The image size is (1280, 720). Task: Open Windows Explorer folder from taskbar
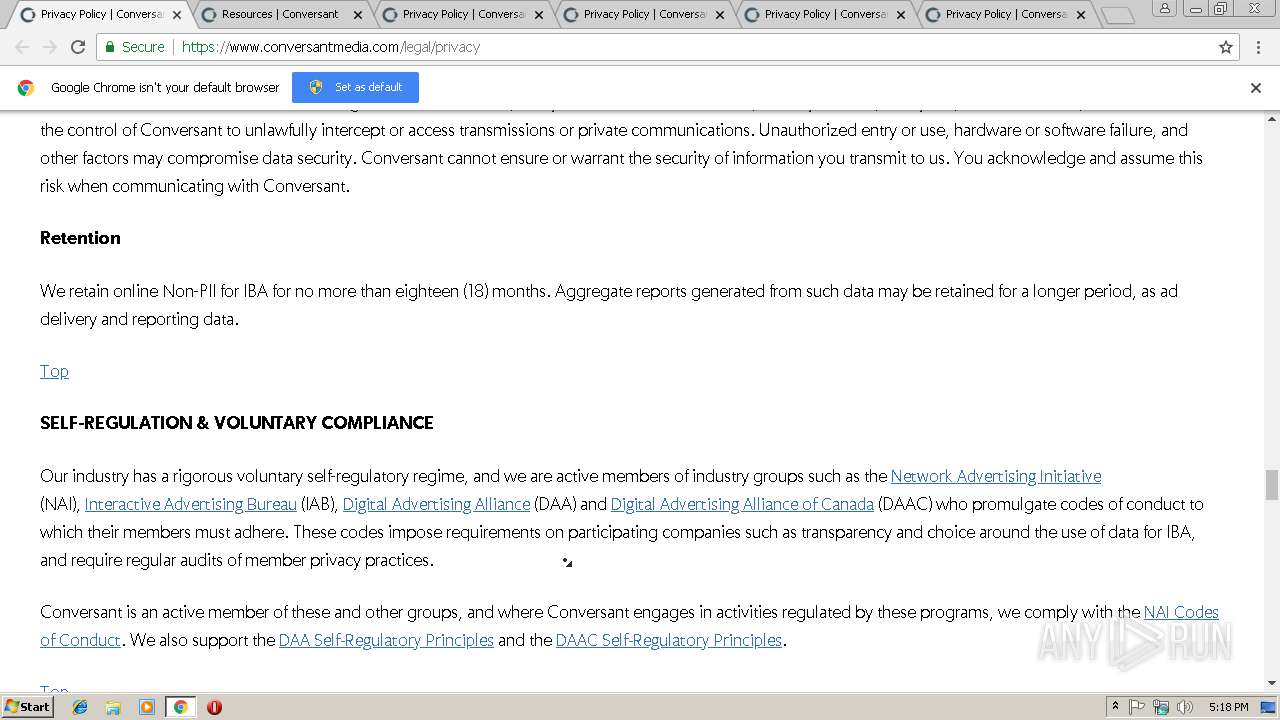(113, 707)
